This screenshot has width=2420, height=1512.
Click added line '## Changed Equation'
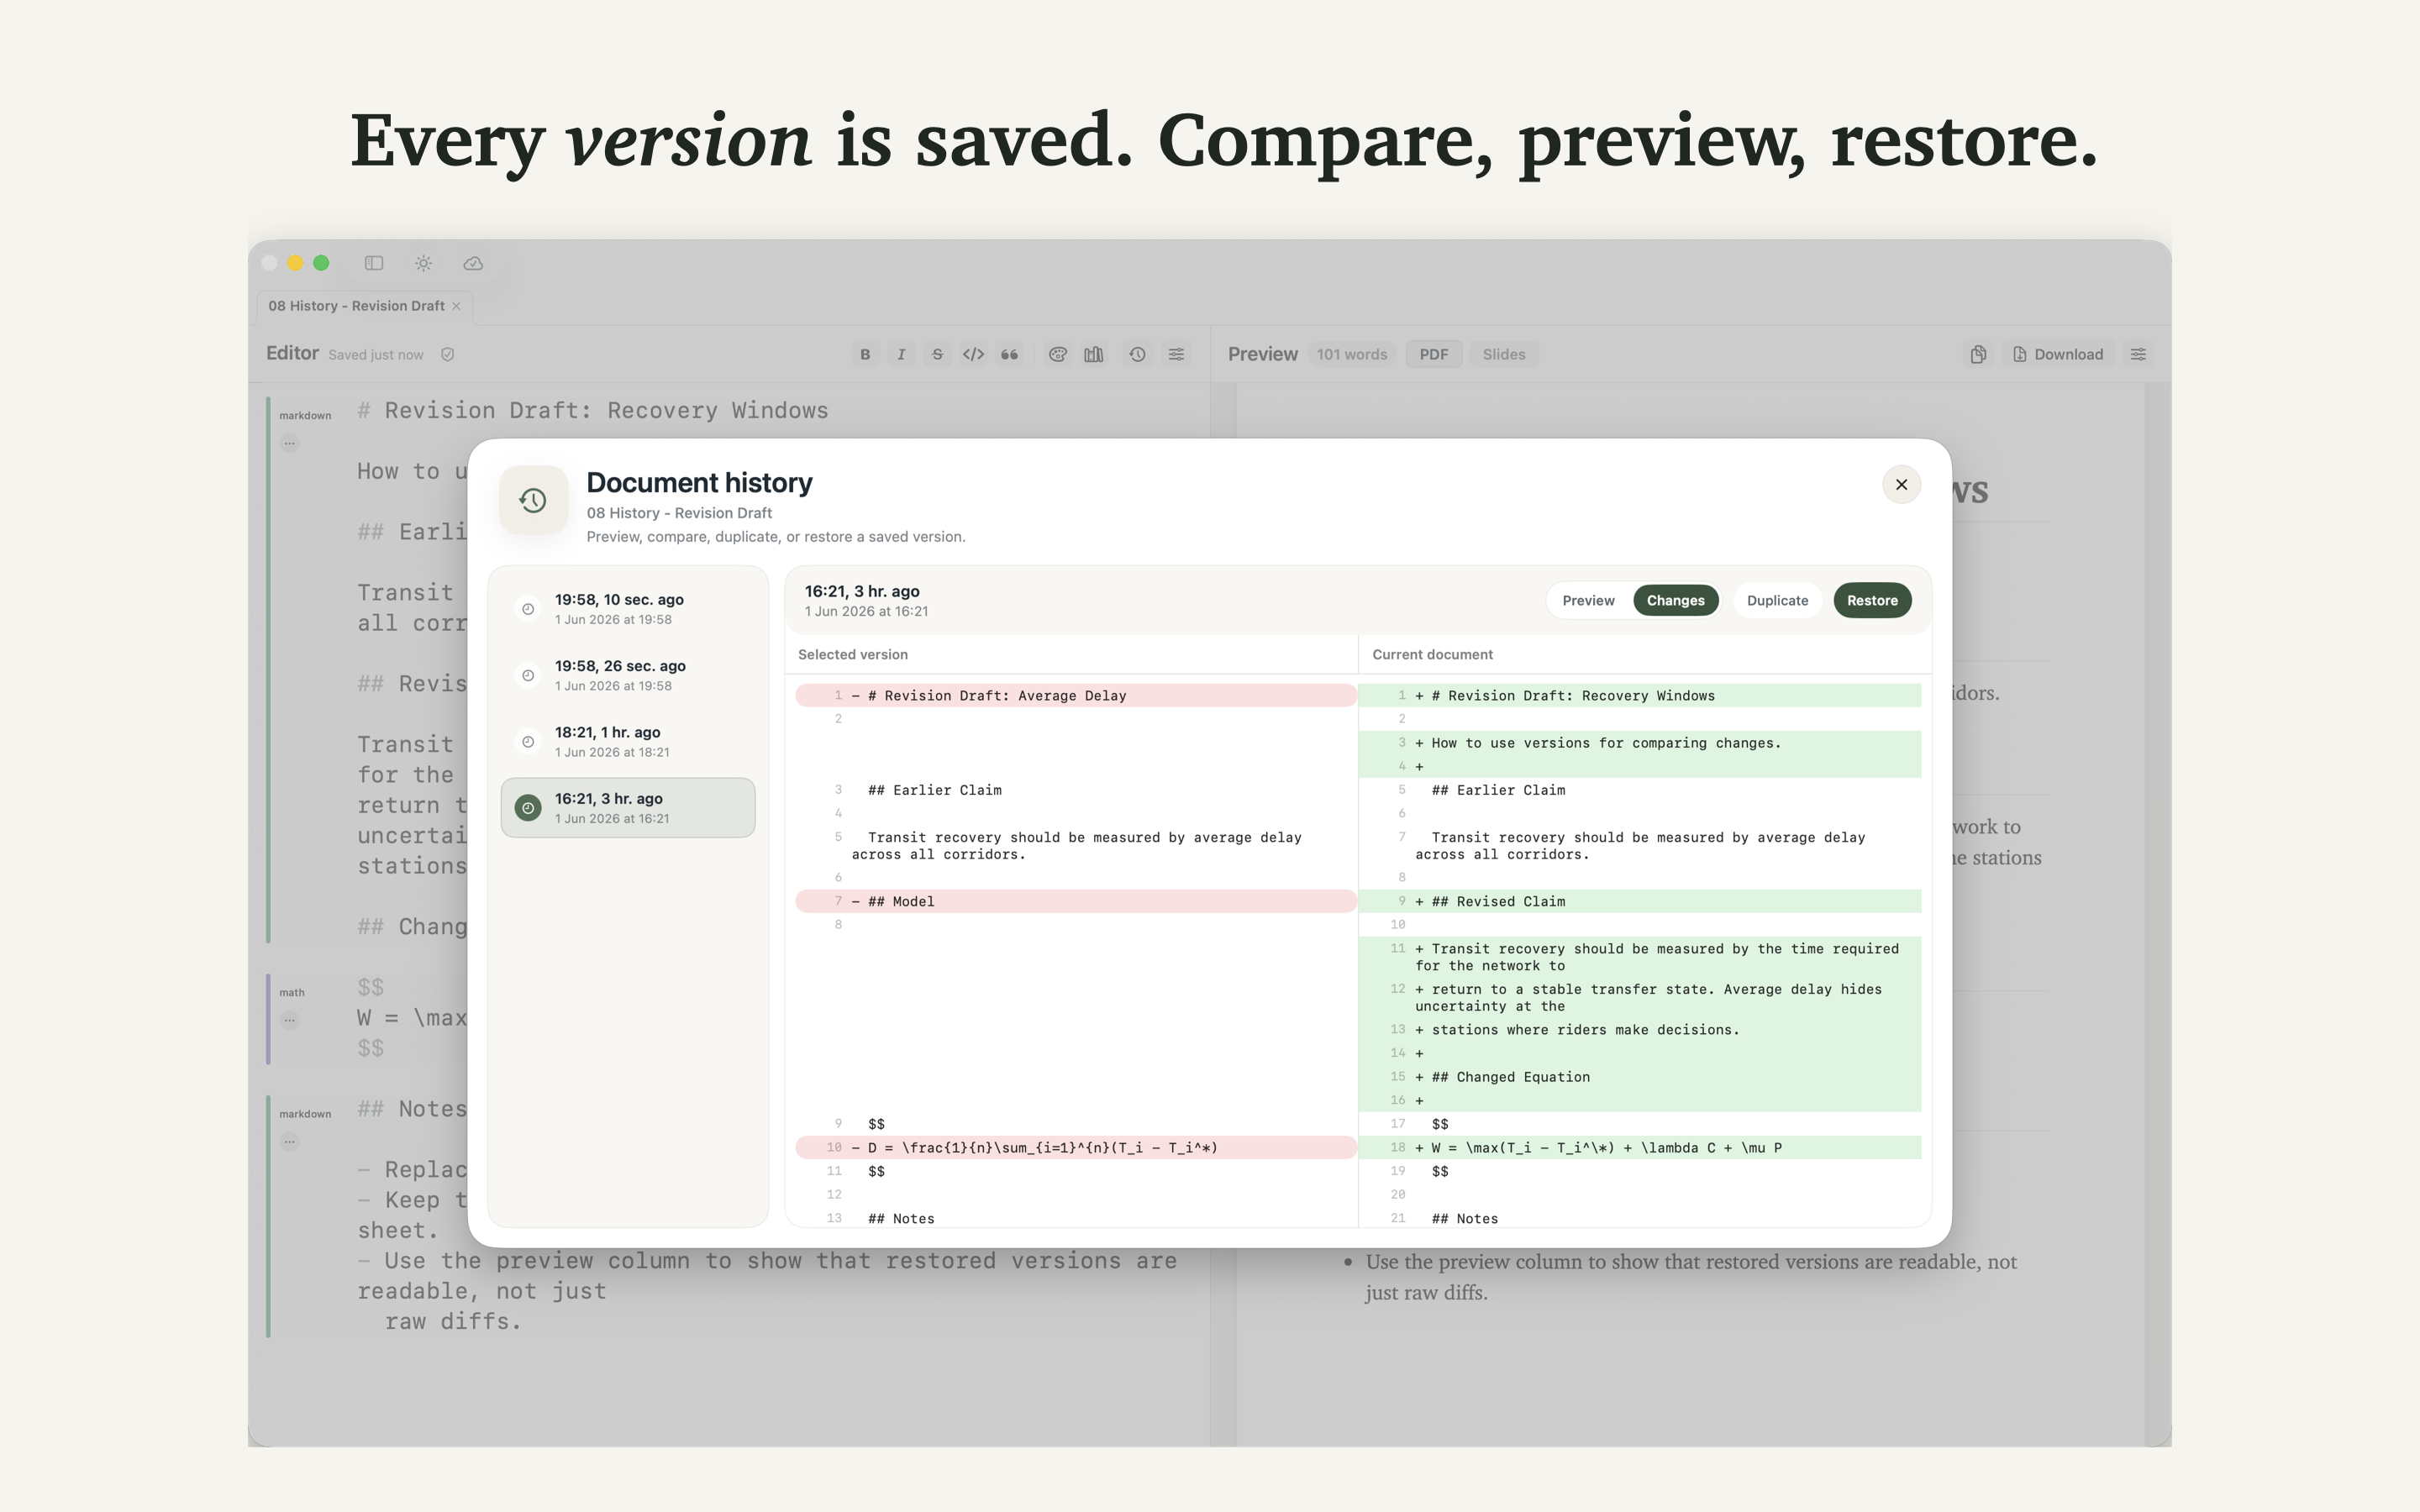coord(1640,1077)
